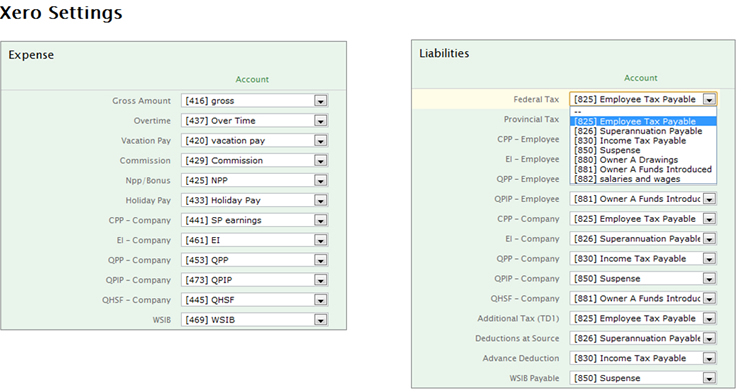
Task: Open the Expense QHSF - Company dropdown
Action: [254, 299]
